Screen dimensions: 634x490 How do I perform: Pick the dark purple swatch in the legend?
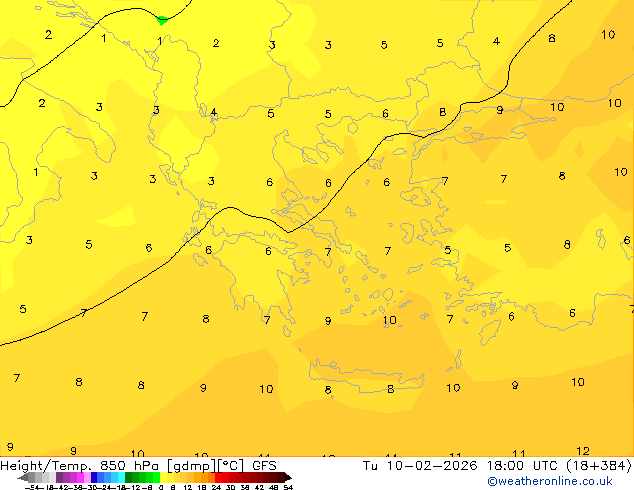tap(59, 477)
